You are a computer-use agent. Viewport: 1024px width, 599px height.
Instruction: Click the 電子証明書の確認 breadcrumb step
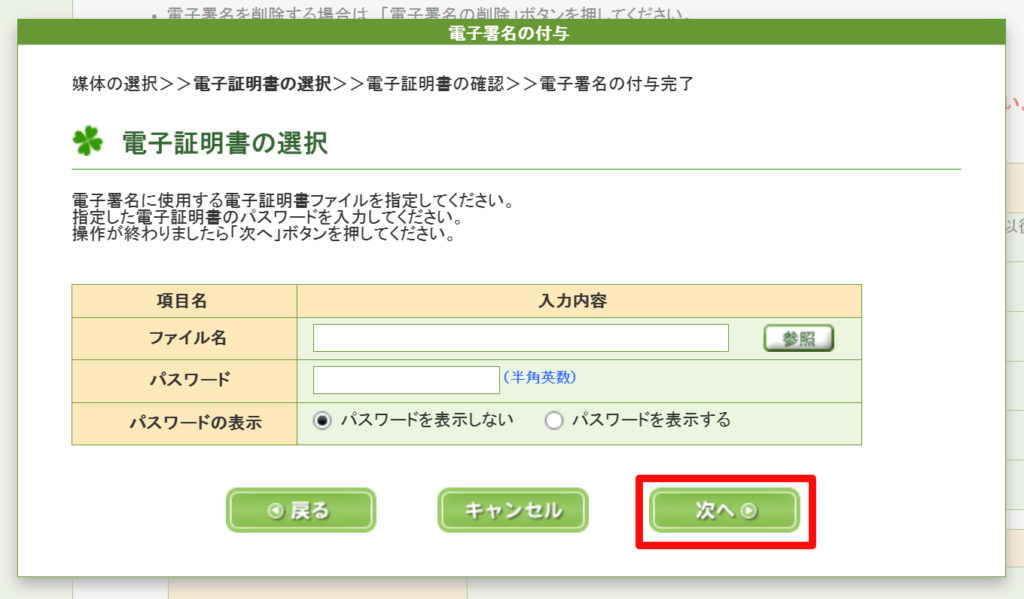click(435, 84)
